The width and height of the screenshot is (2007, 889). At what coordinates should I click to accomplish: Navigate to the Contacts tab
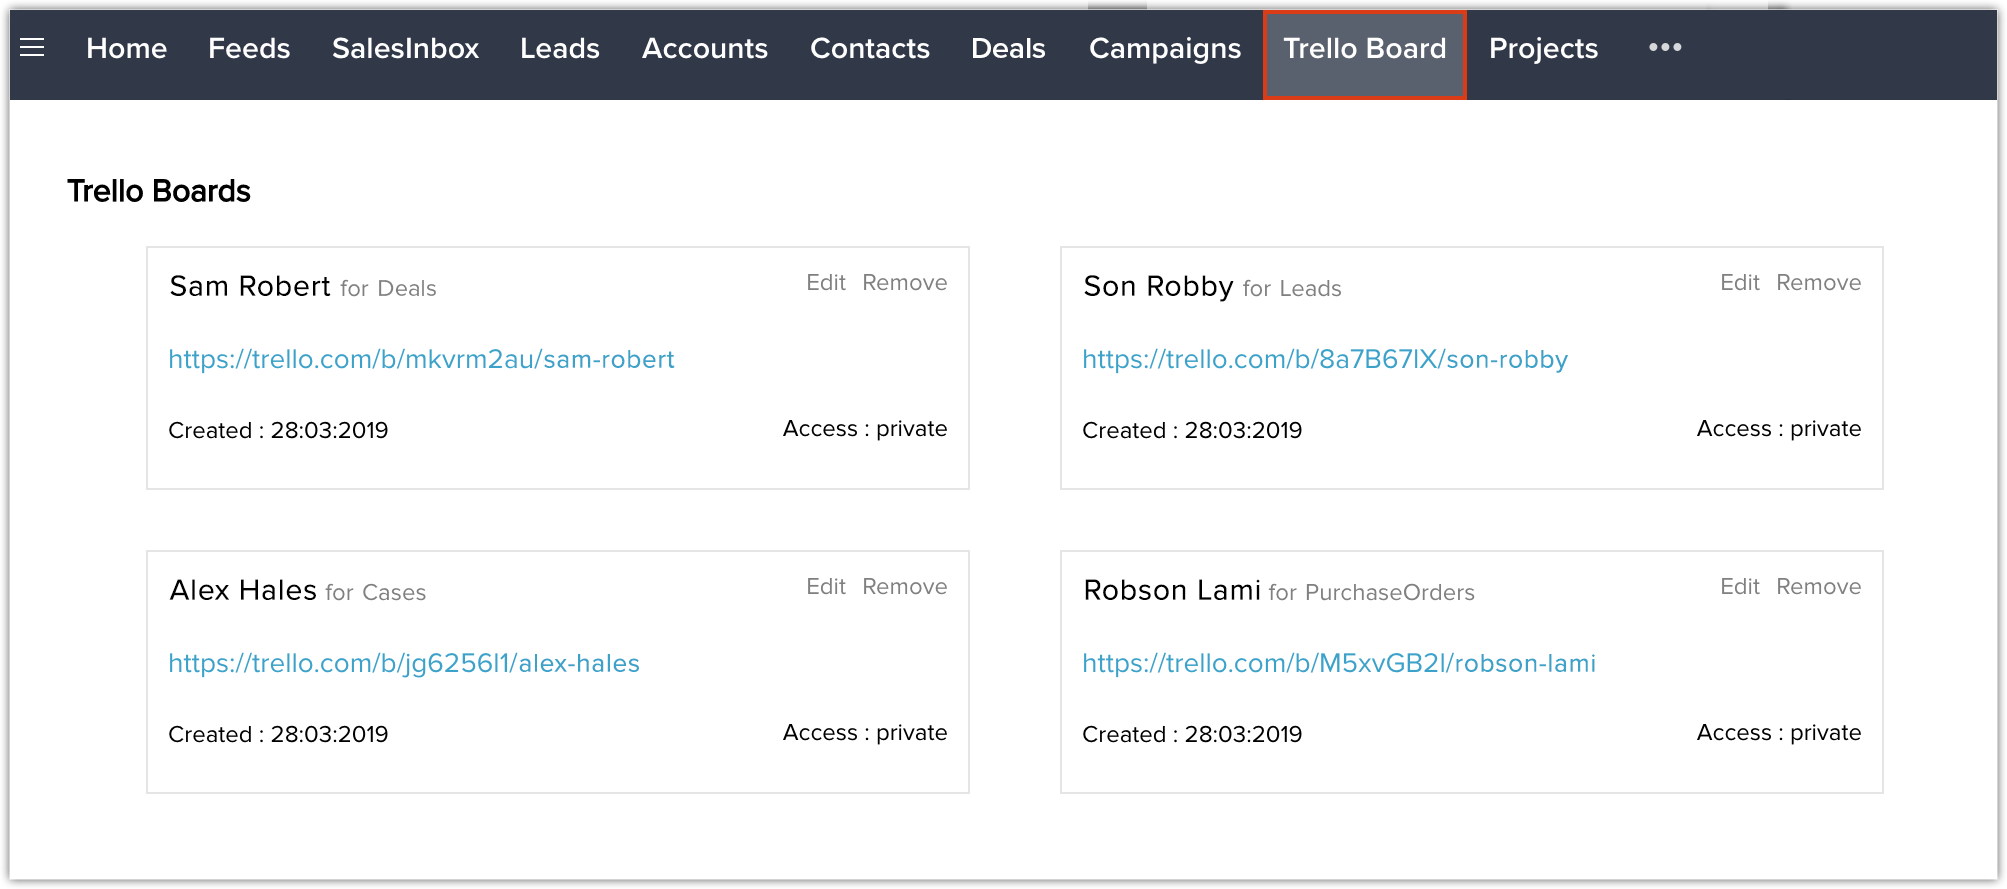(870, 49)
